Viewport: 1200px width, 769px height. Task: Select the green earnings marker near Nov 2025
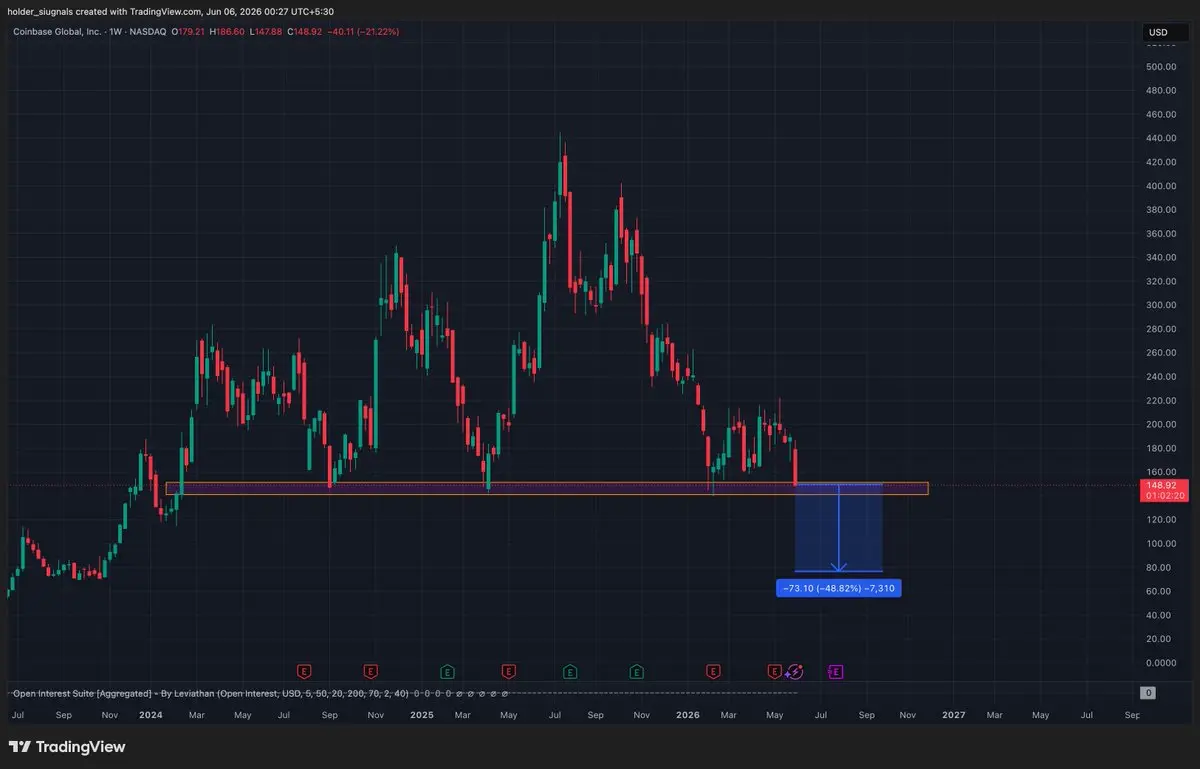(636, 671)
